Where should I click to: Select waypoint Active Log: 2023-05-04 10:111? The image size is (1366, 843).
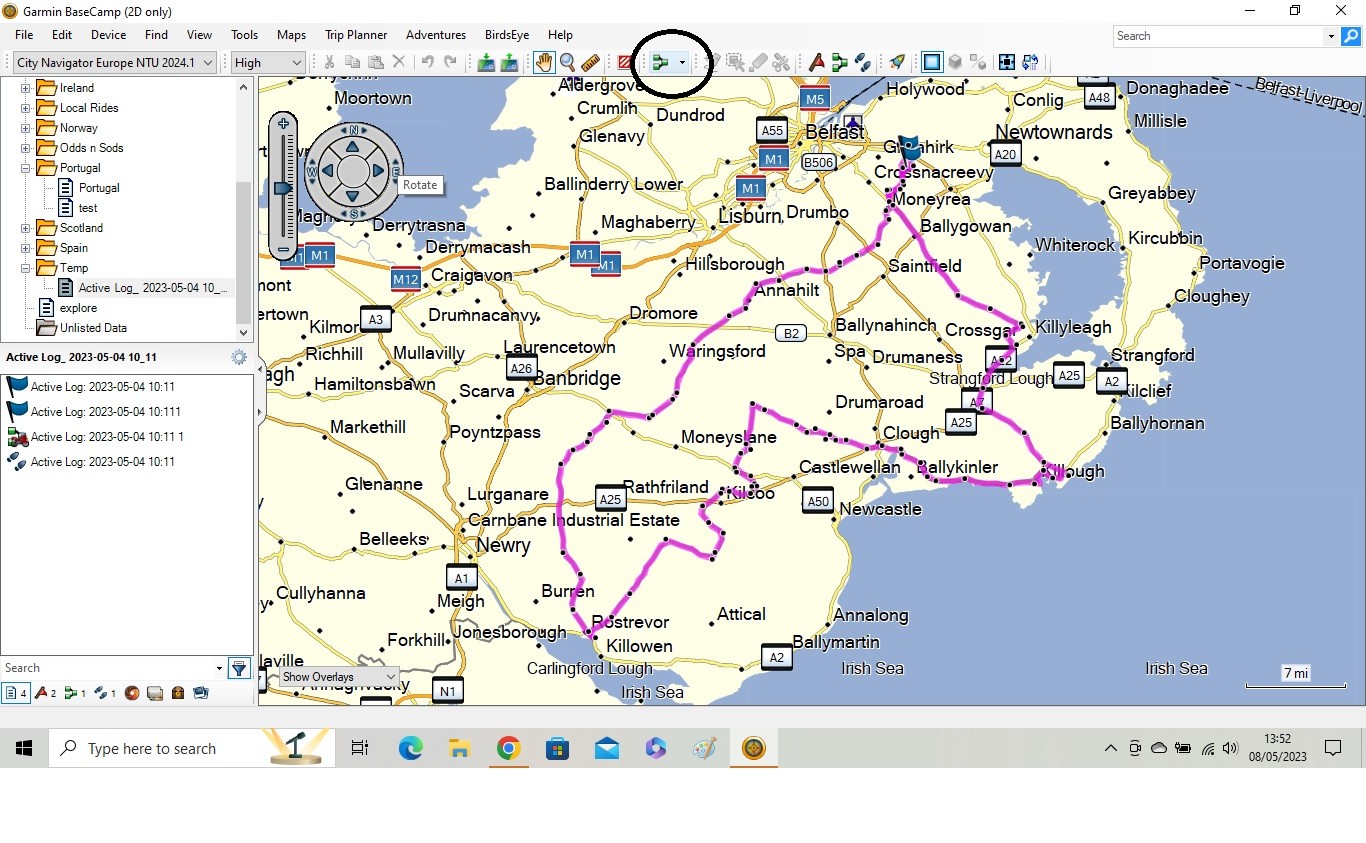[105, 412]
